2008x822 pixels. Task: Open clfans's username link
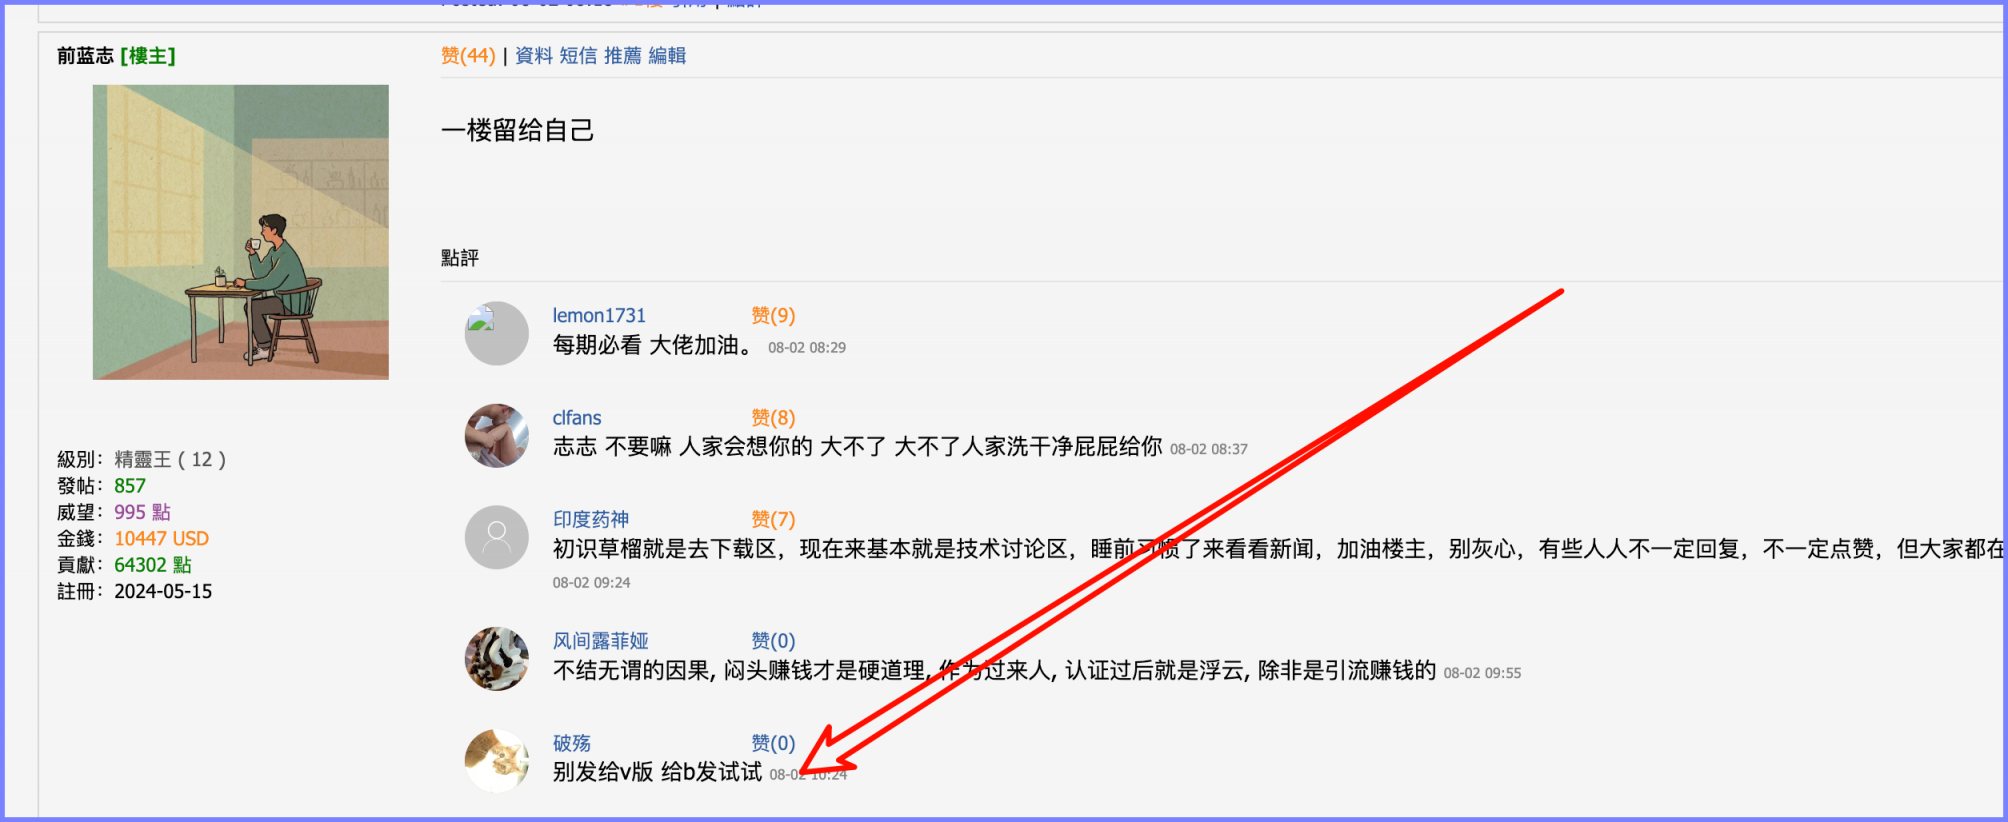[577, 418]
